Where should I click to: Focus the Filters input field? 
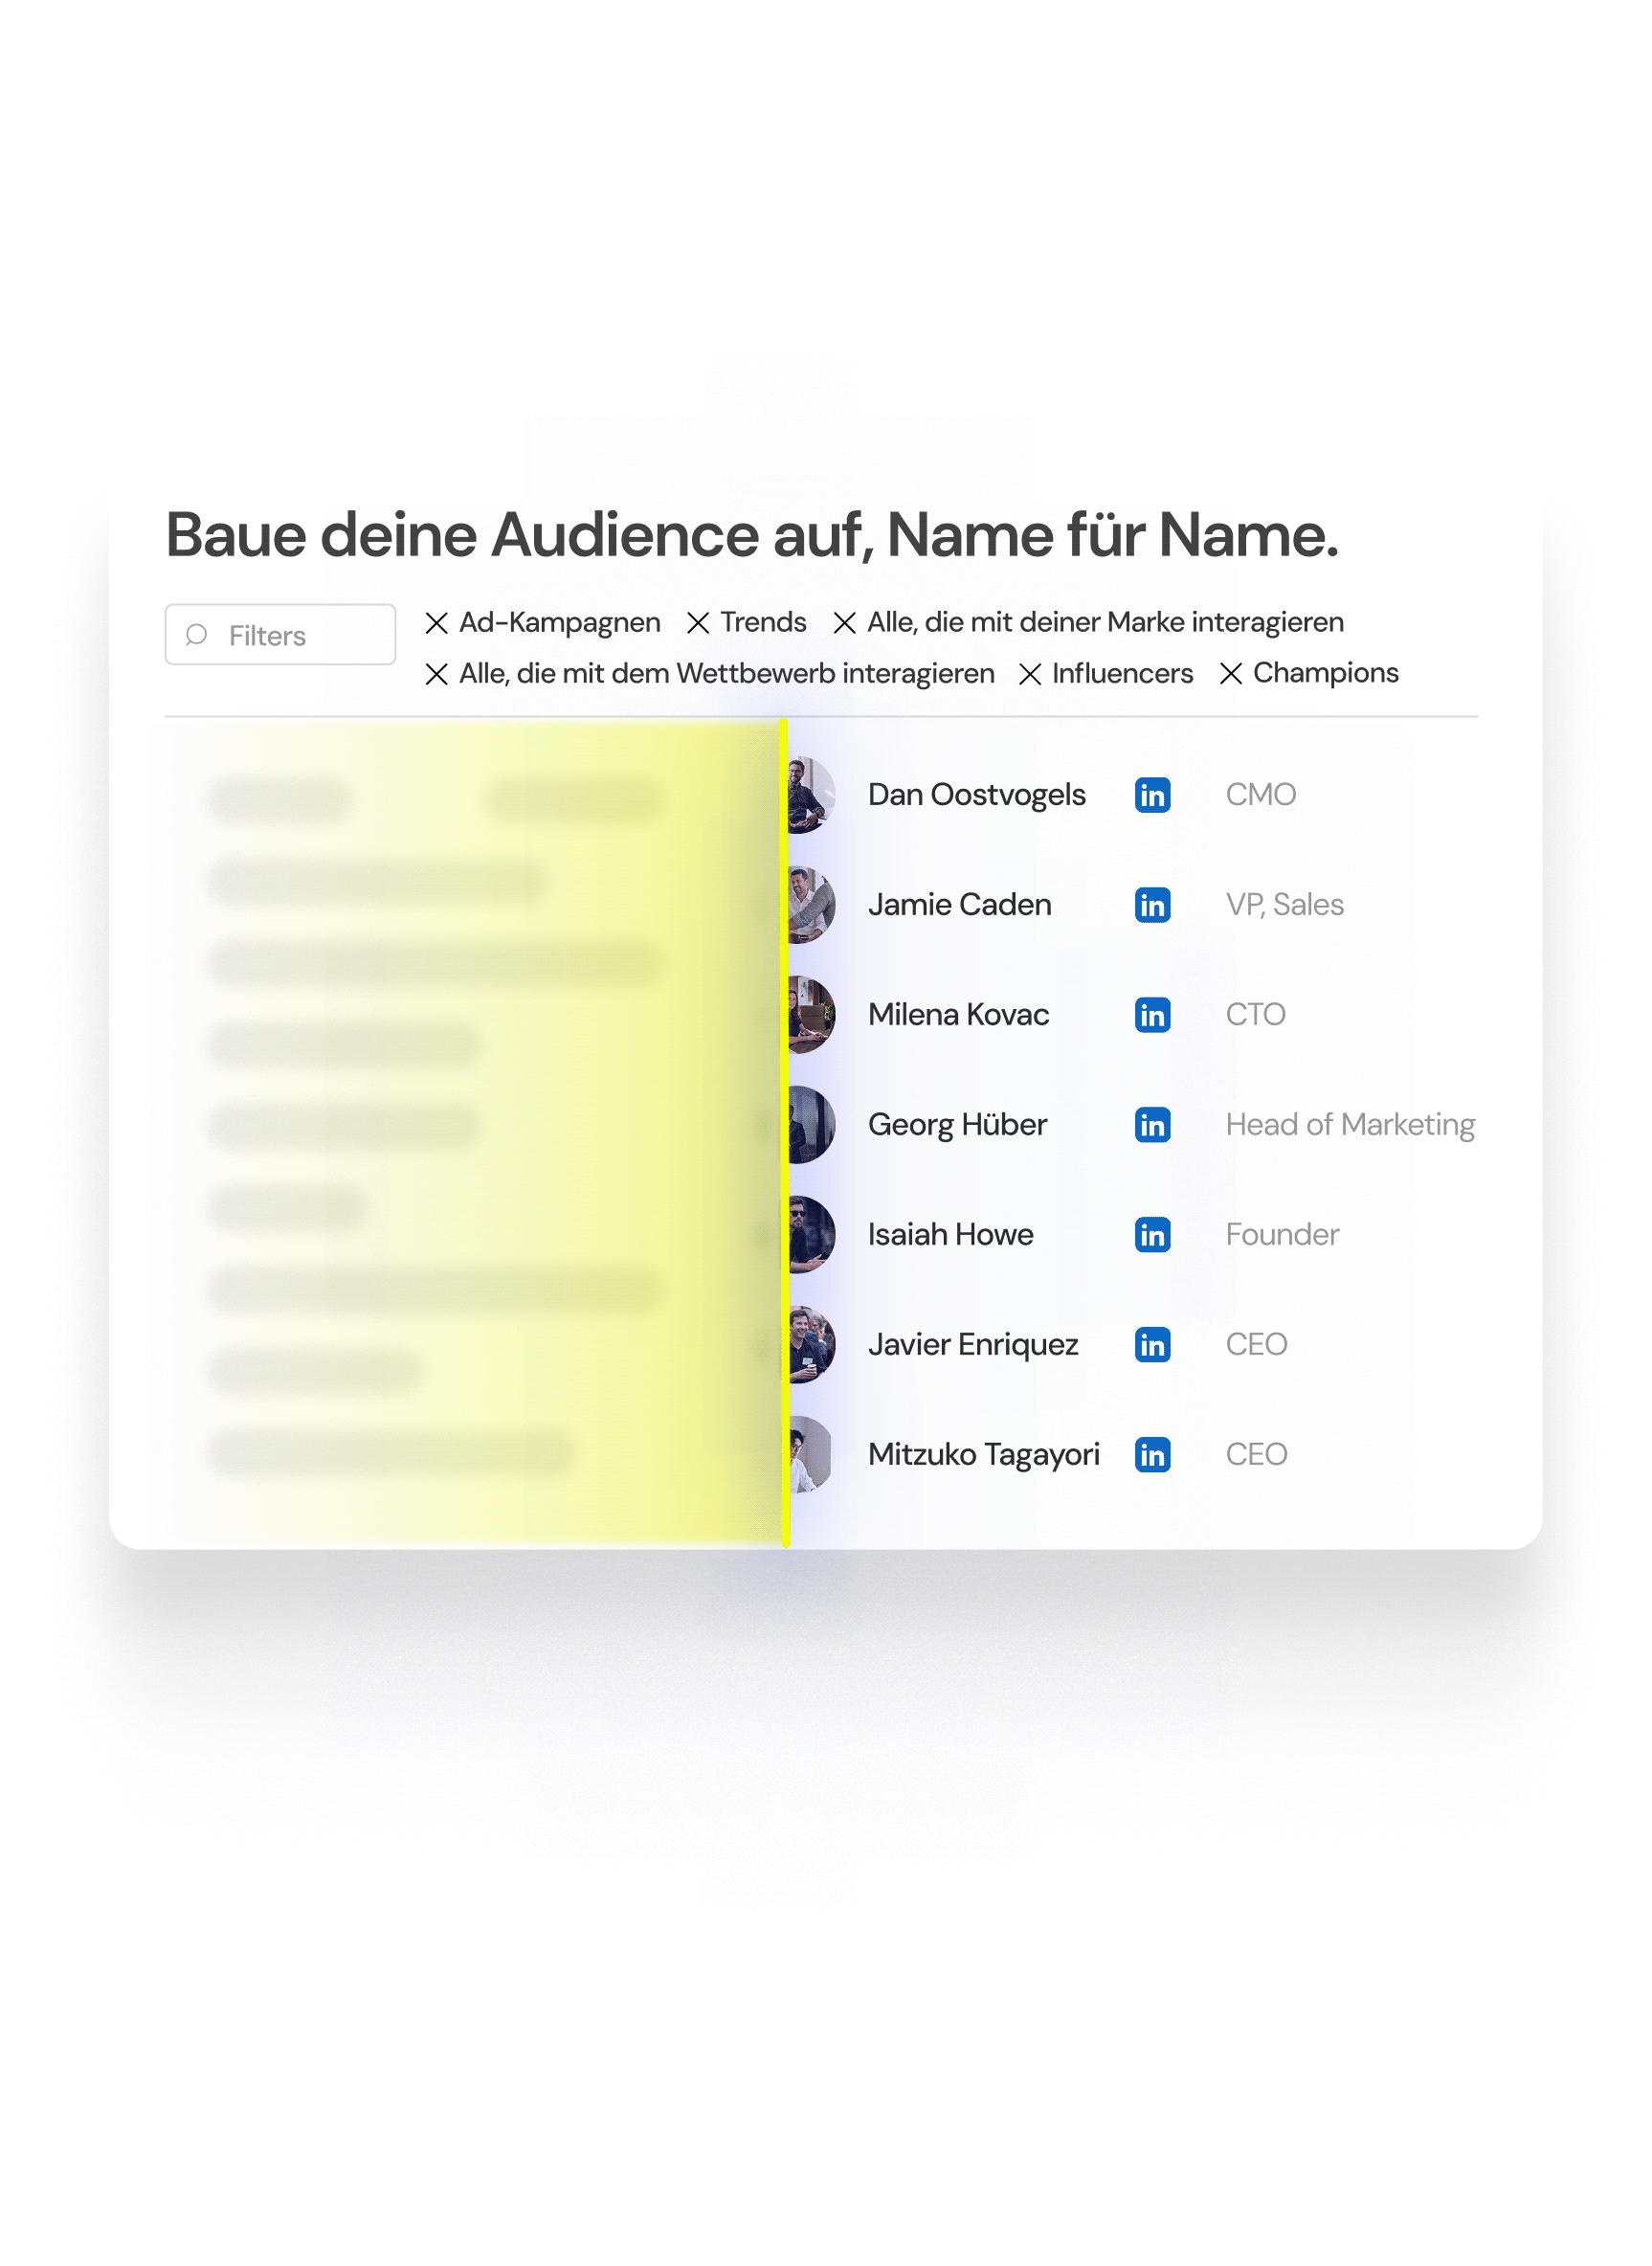click(280, 634)
